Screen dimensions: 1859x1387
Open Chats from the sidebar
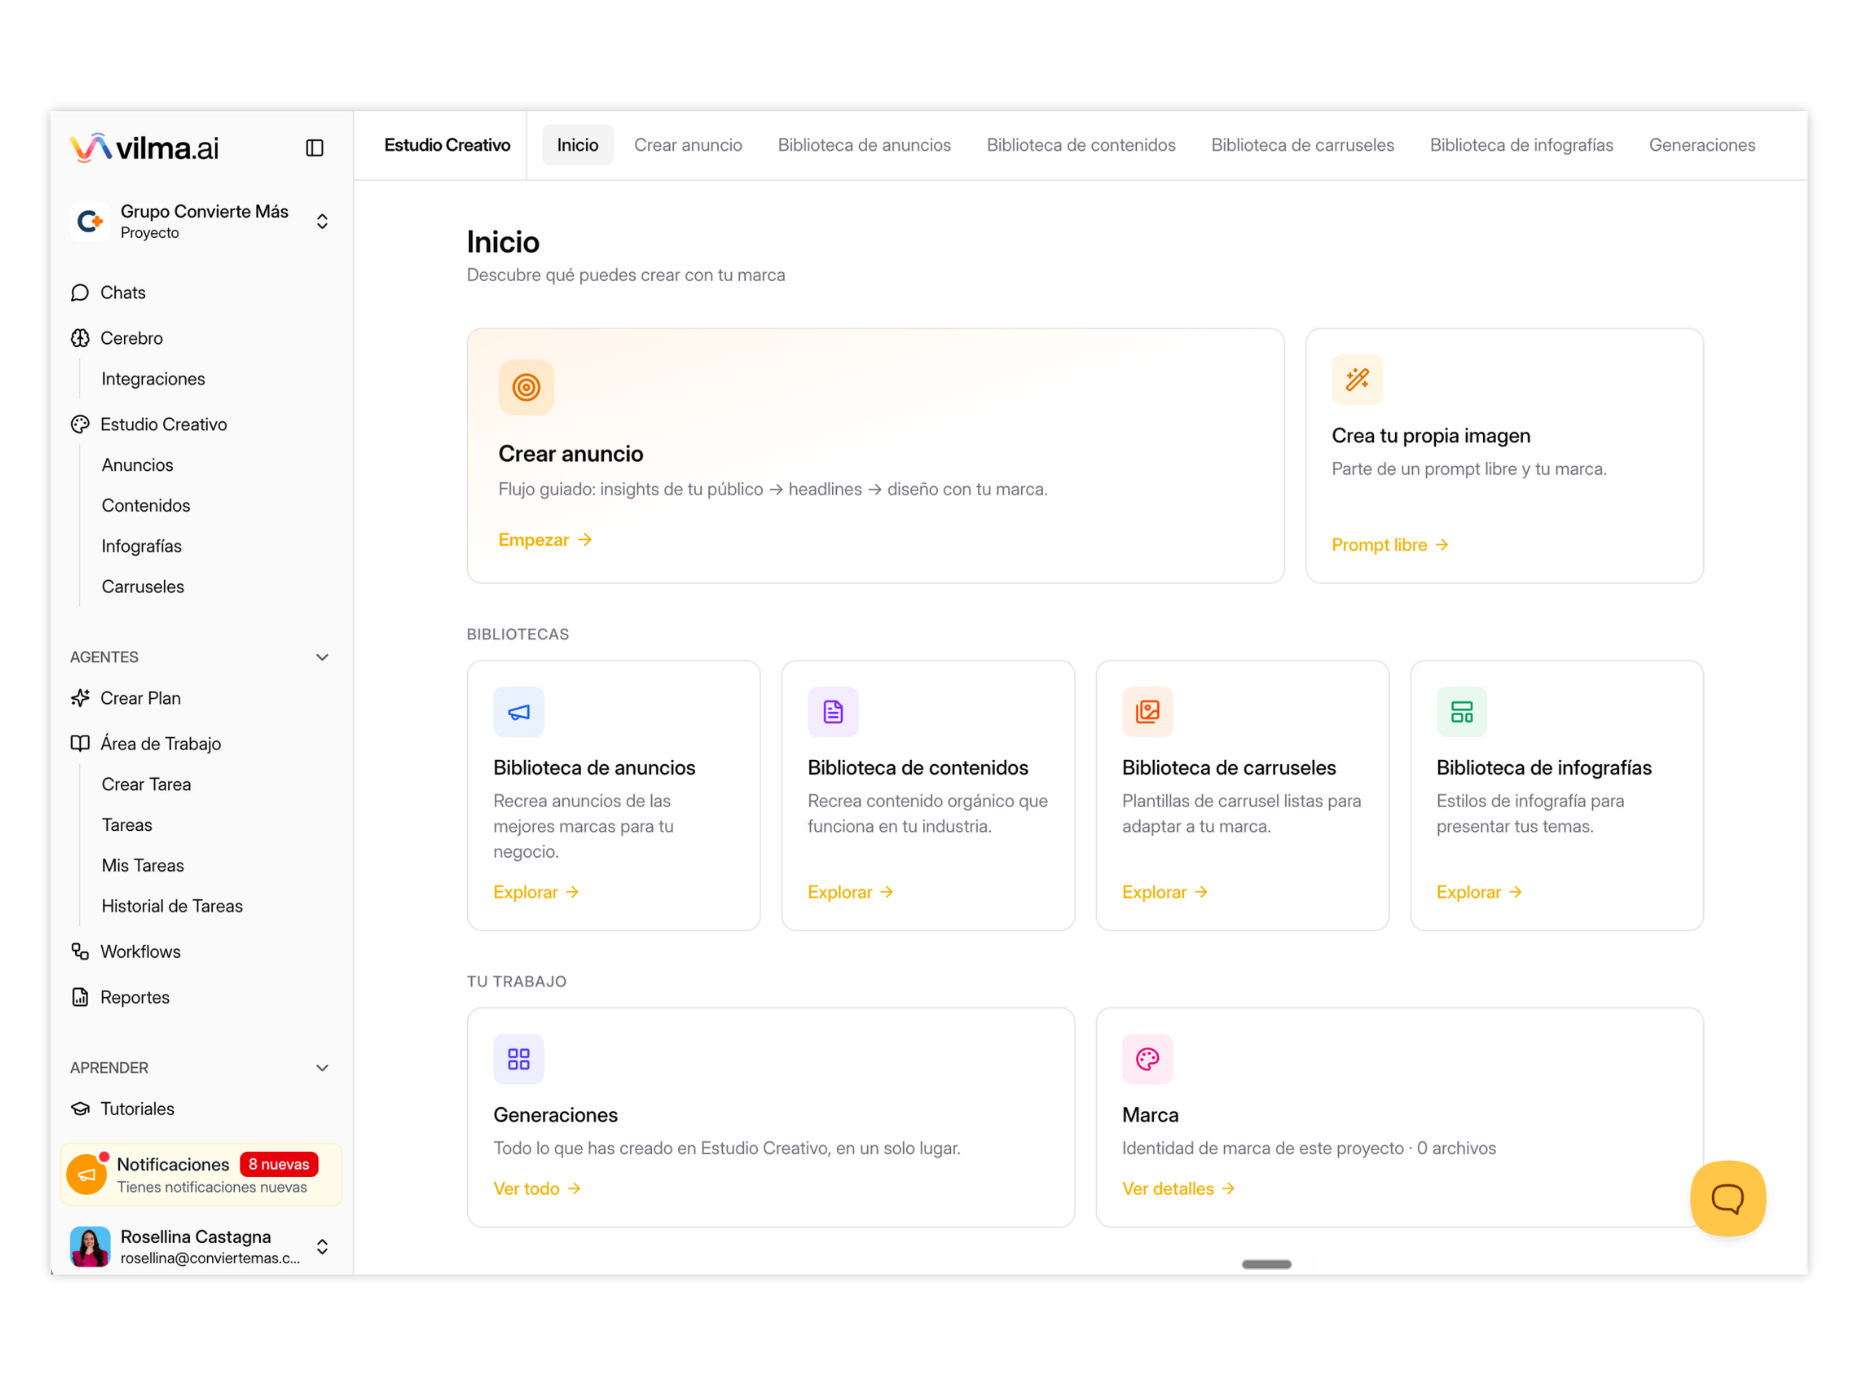123,292
